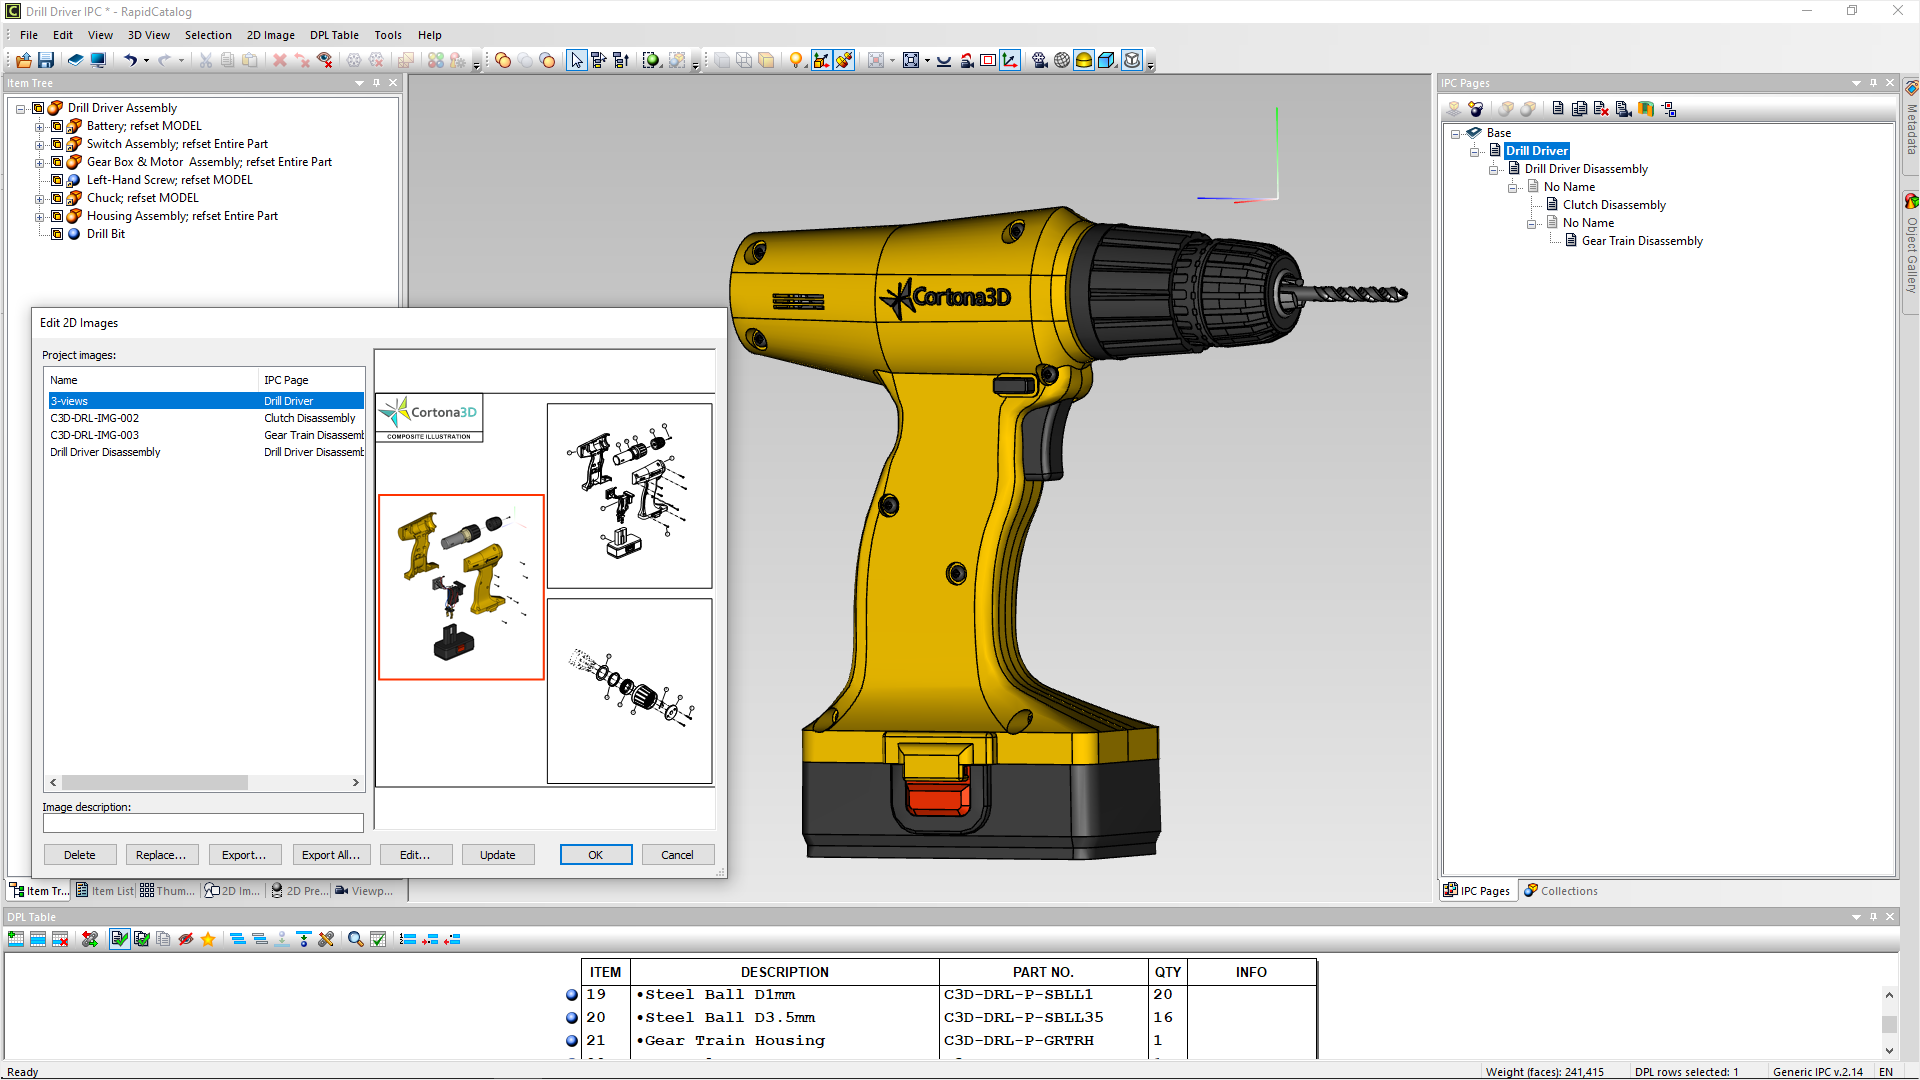
Task: Click the add row icon in DPL toolbar
Action: click(x=16, y=939)
